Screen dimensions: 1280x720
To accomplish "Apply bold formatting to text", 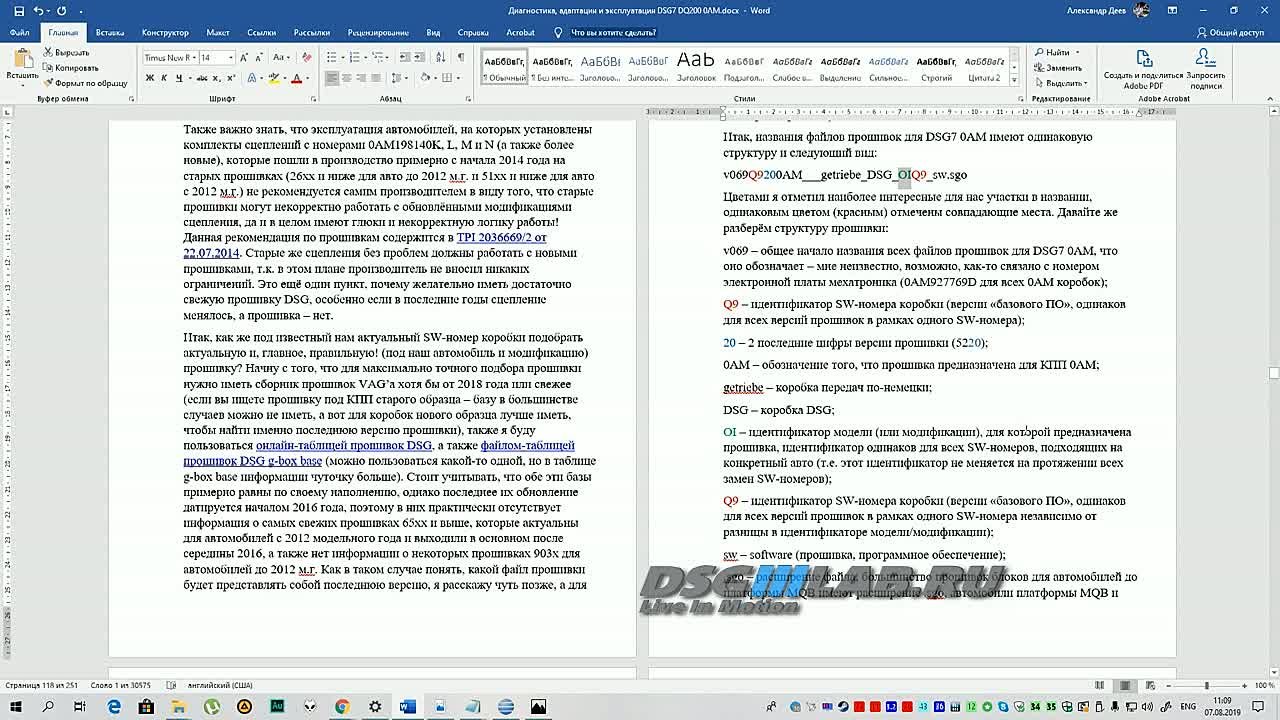I will 149,78.
